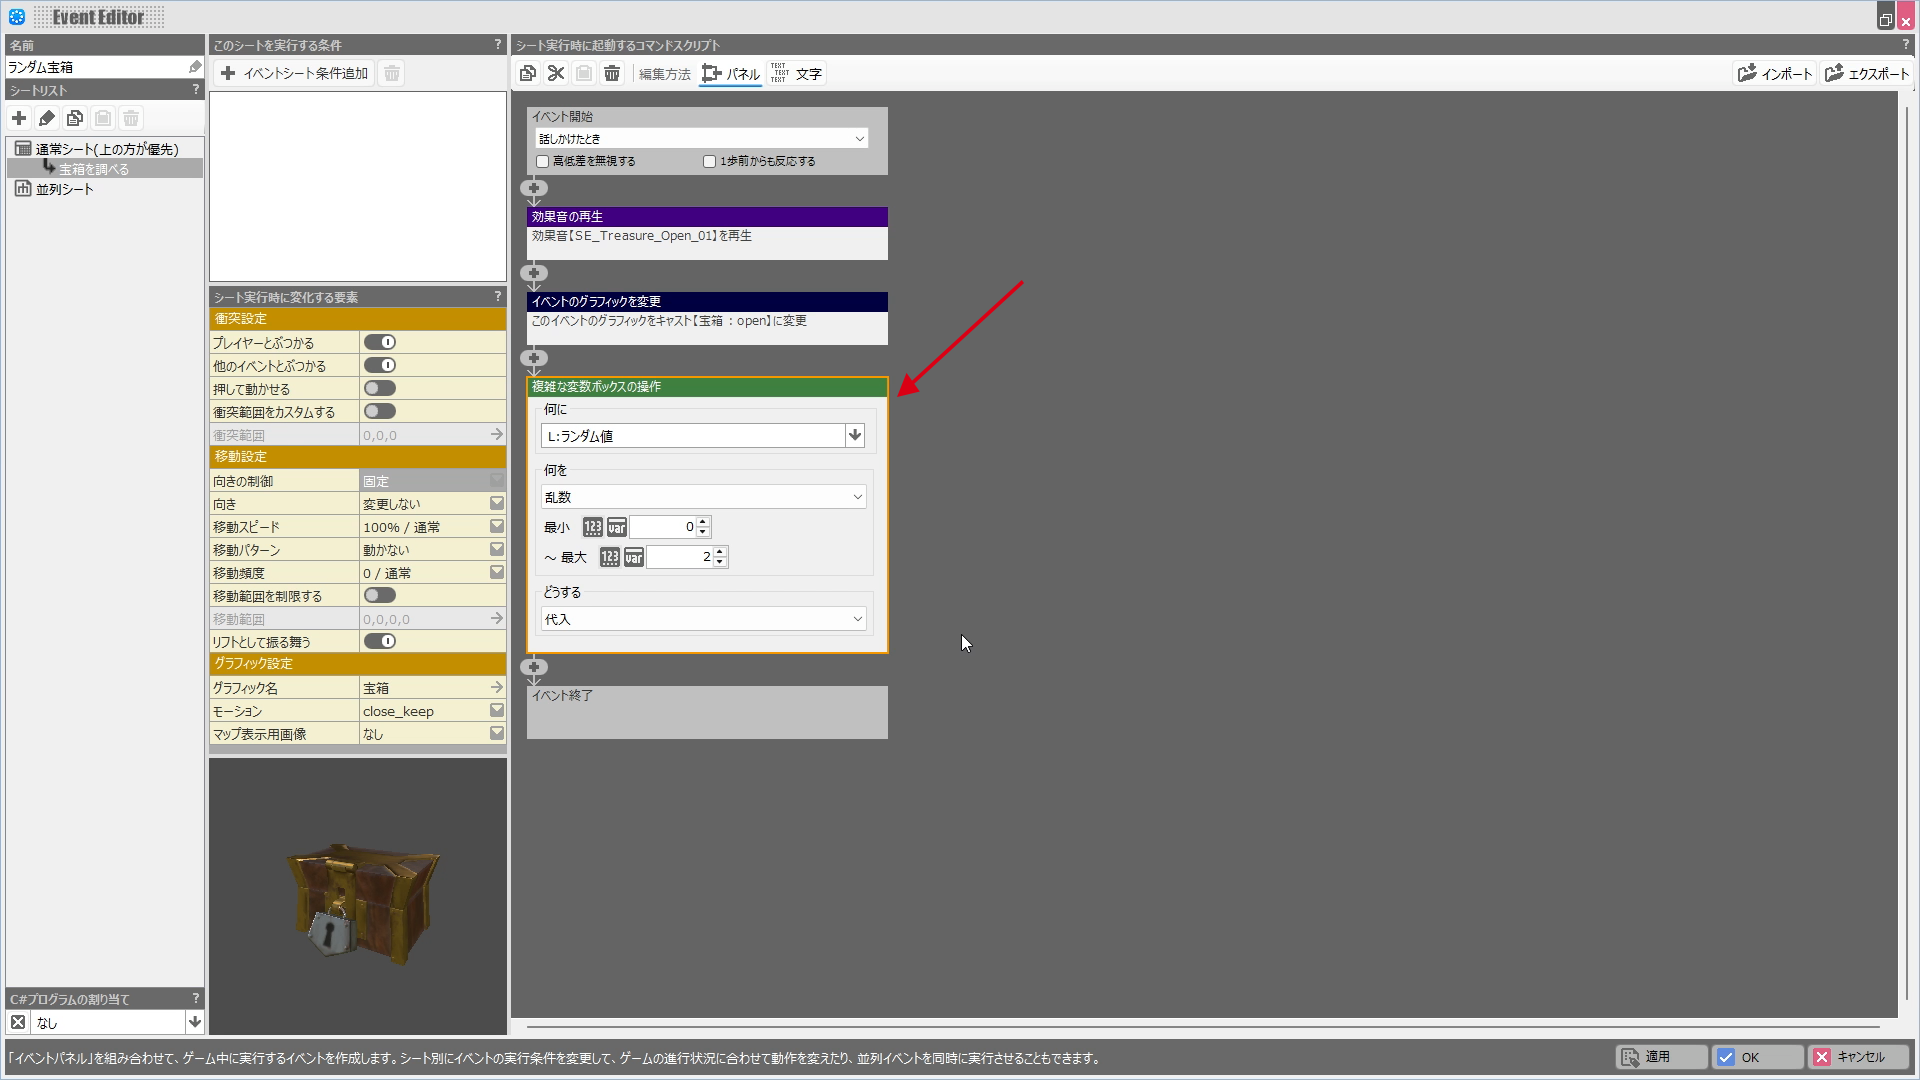Check 1歩前からも反応する checkbox
The height and width of the screenshot is (1080, 1920).
(709, 161)
